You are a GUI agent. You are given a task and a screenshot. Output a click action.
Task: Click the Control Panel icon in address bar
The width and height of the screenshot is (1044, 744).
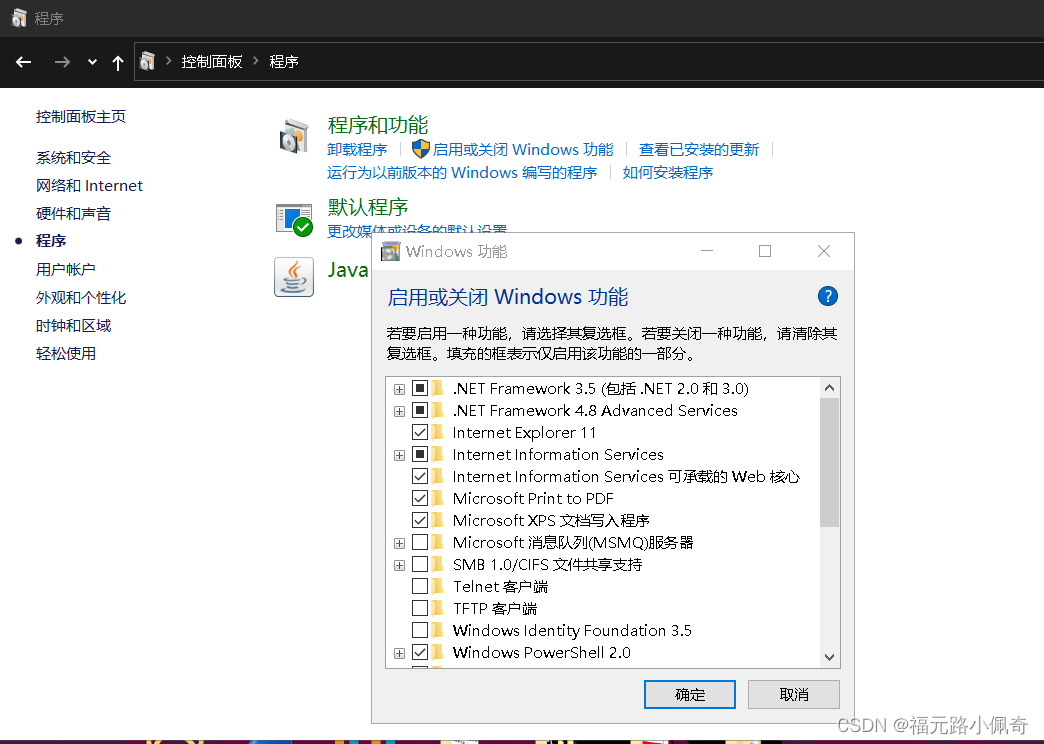(148, 62)
